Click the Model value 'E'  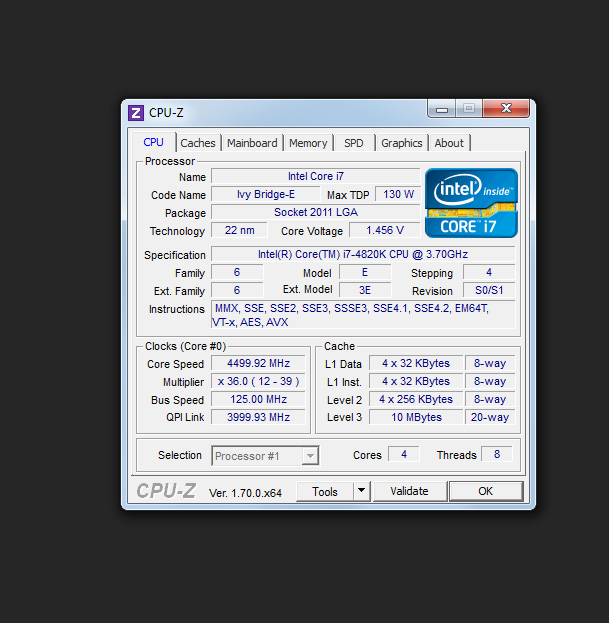365,272
